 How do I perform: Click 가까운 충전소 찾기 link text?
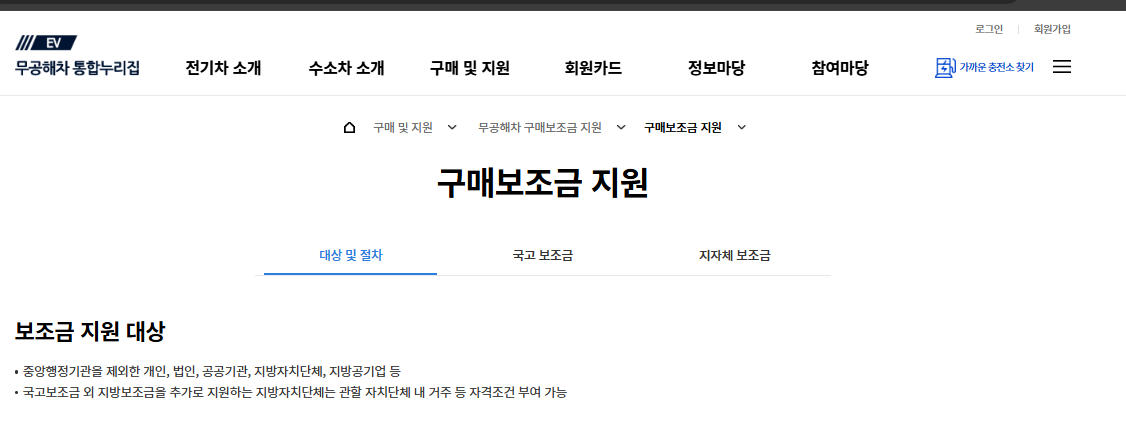point(997,68)
